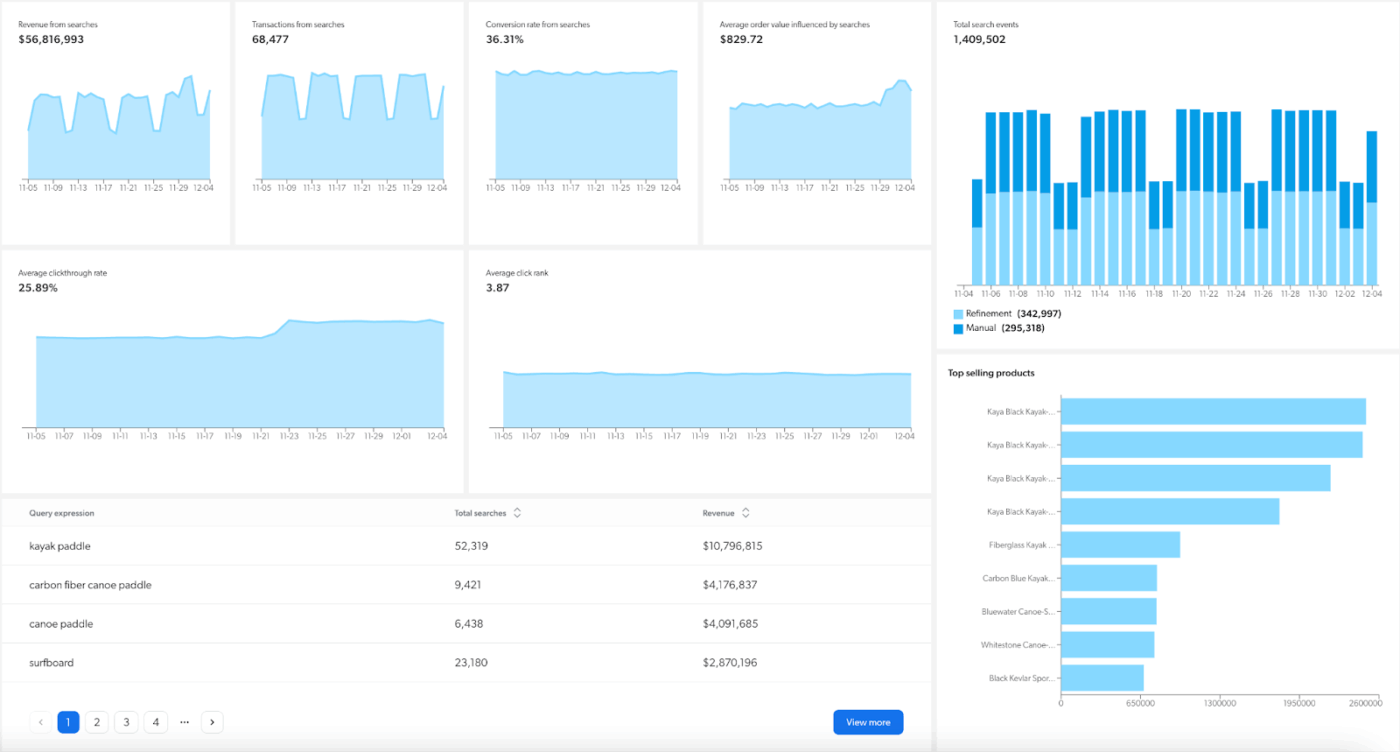This screenshot has height=752, width=1400.
Task: Click the Manual legend color swatch
Action: (x=958, y=328)
